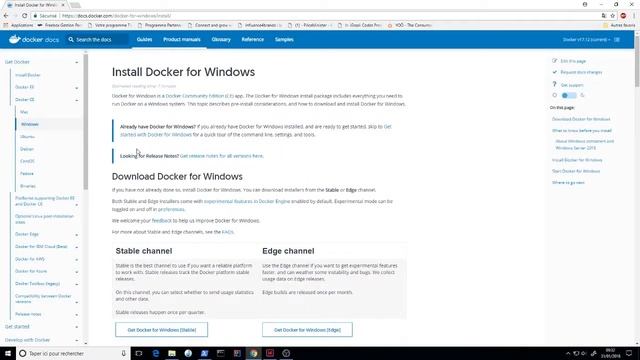Click the Get support question mark icon
Image resolution: width=640 pixels, height=360 pixels.
click(554, 84)
